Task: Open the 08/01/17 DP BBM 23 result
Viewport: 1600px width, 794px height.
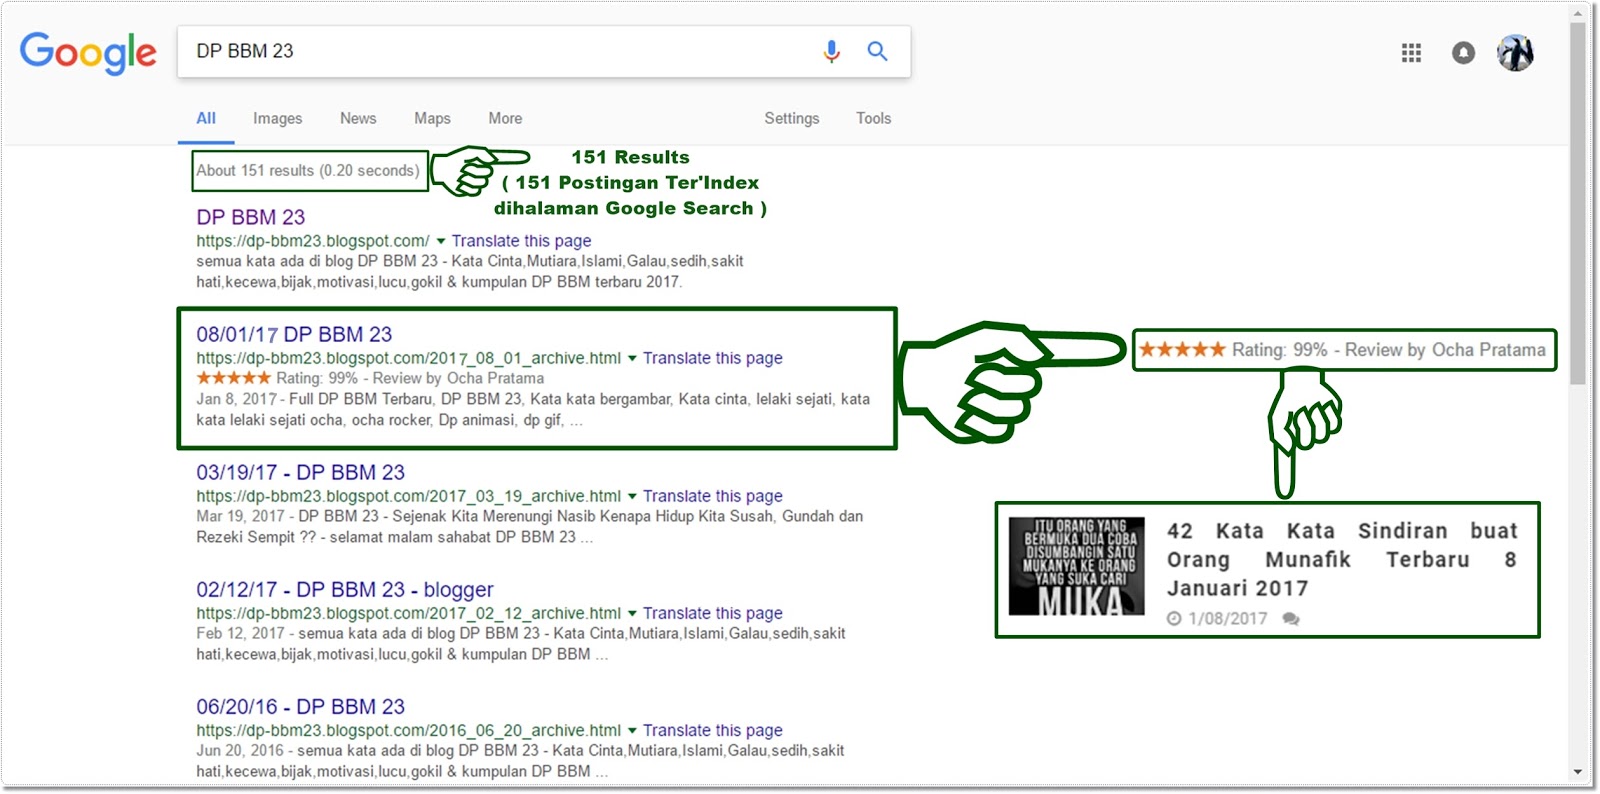Action: (x=294, y=334)
